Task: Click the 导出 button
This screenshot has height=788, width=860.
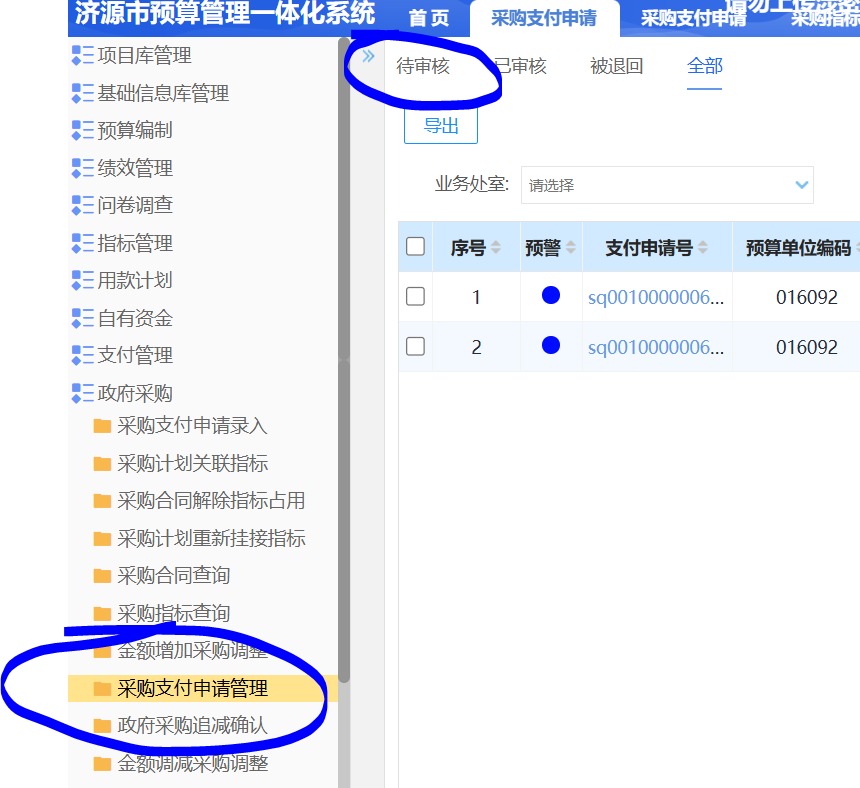Action: coord(441,126)
